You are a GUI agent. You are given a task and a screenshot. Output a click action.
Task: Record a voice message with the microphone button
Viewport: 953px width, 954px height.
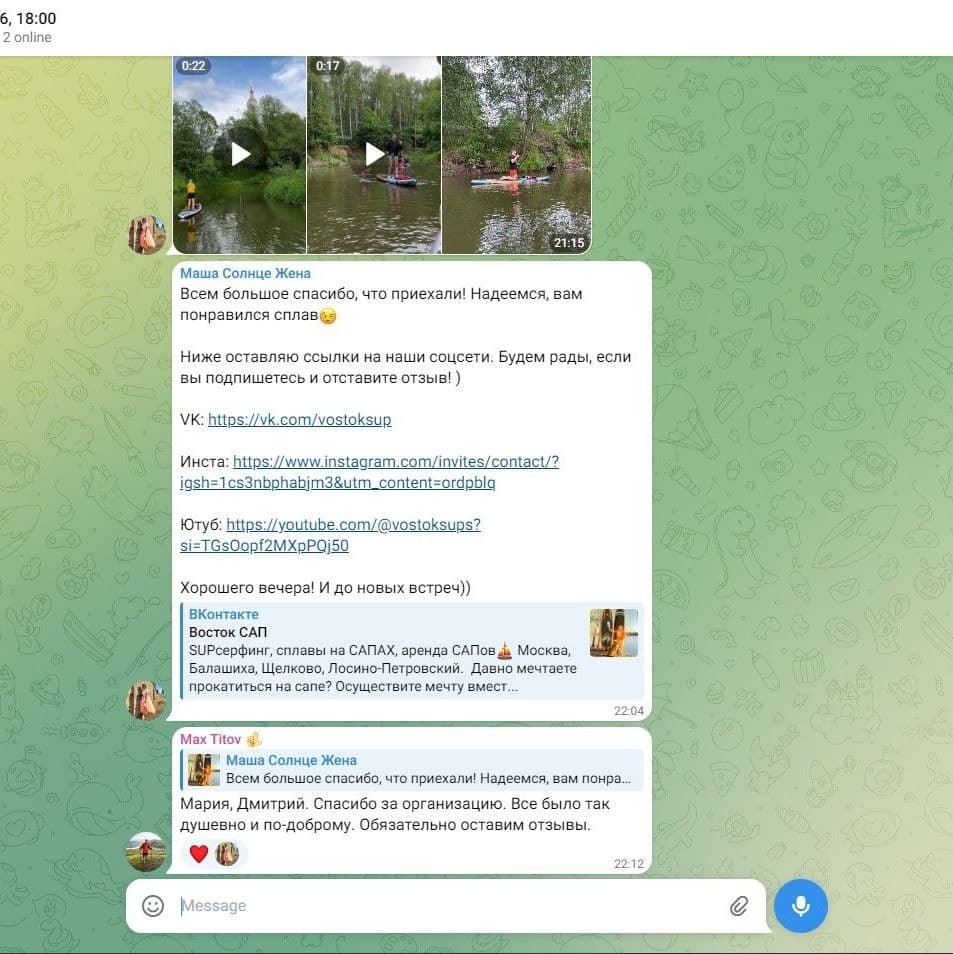(801, 906)
